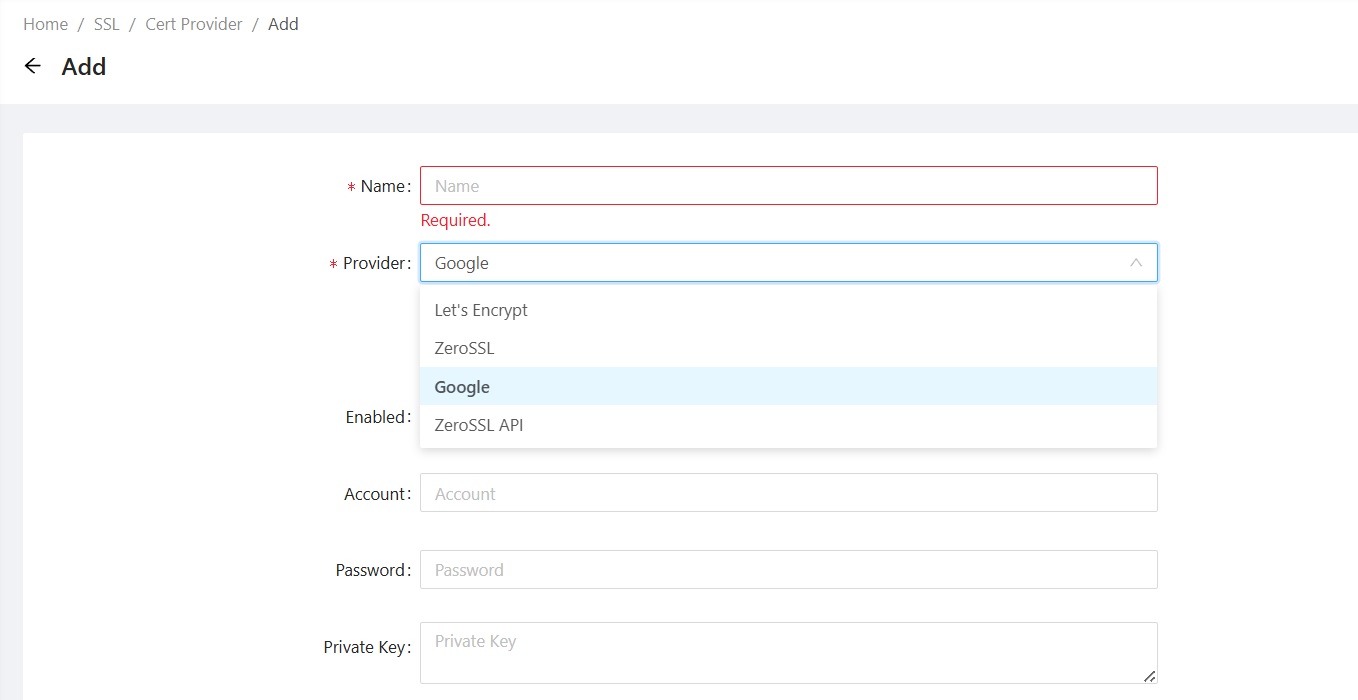The height and width of the screenshot is (700, 1358).
Task: Click the Add page heading
Action: pos(84,67)
